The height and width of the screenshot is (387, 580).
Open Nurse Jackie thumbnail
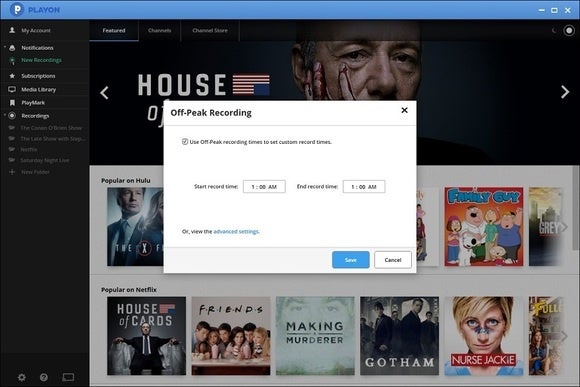[484, 336]
